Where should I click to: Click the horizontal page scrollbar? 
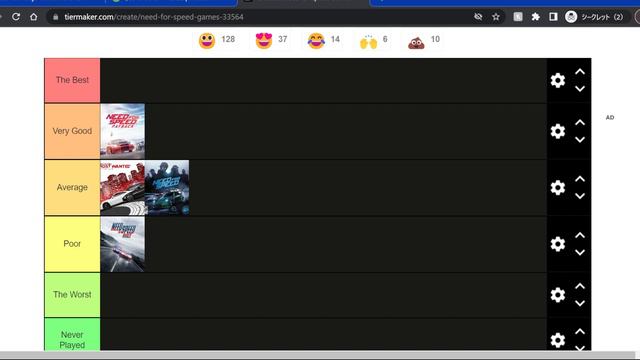[x=318, y=354]
